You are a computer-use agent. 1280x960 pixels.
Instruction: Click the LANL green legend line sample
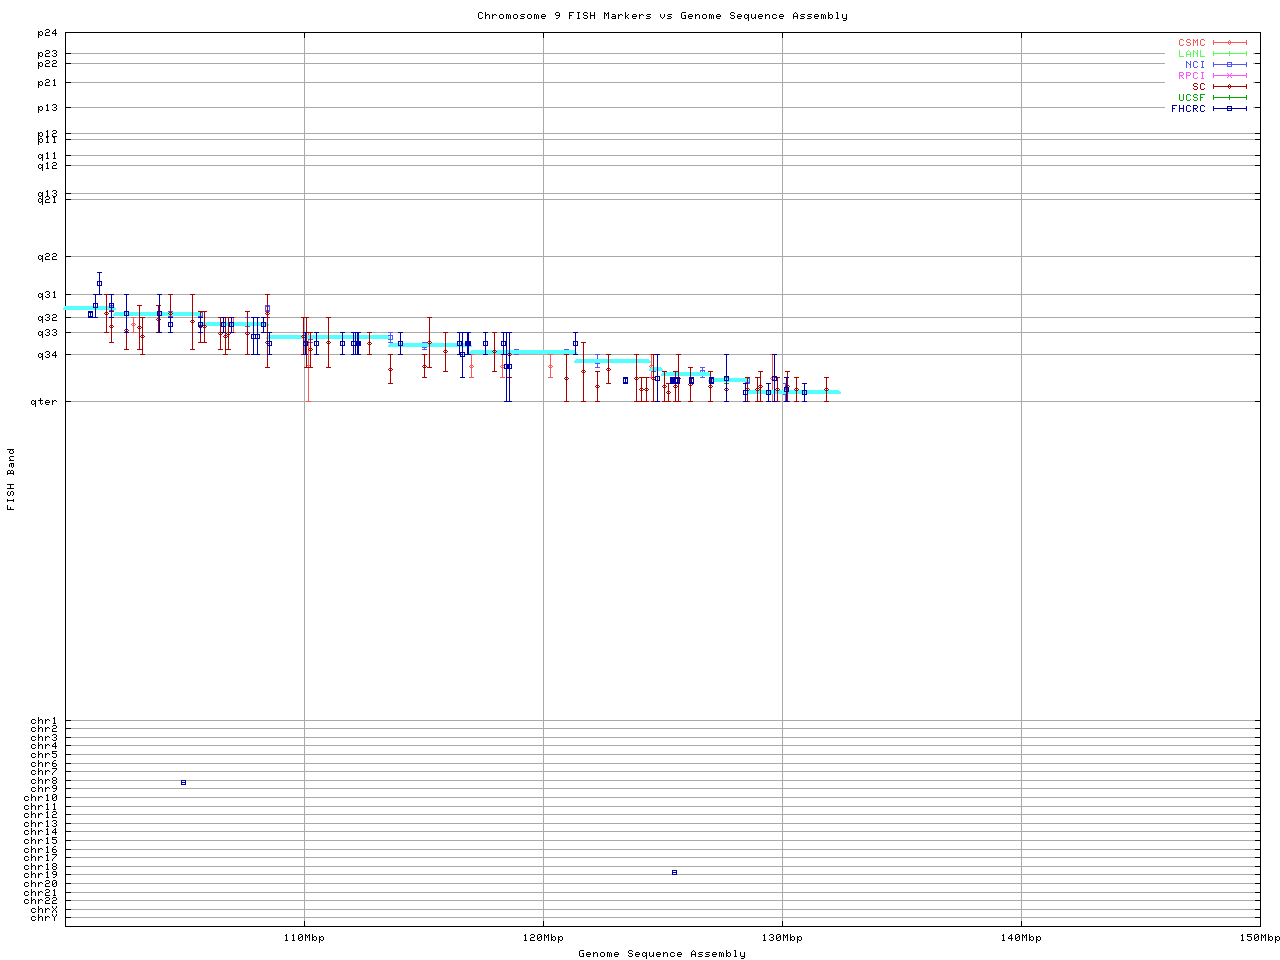click(1229, 54)
